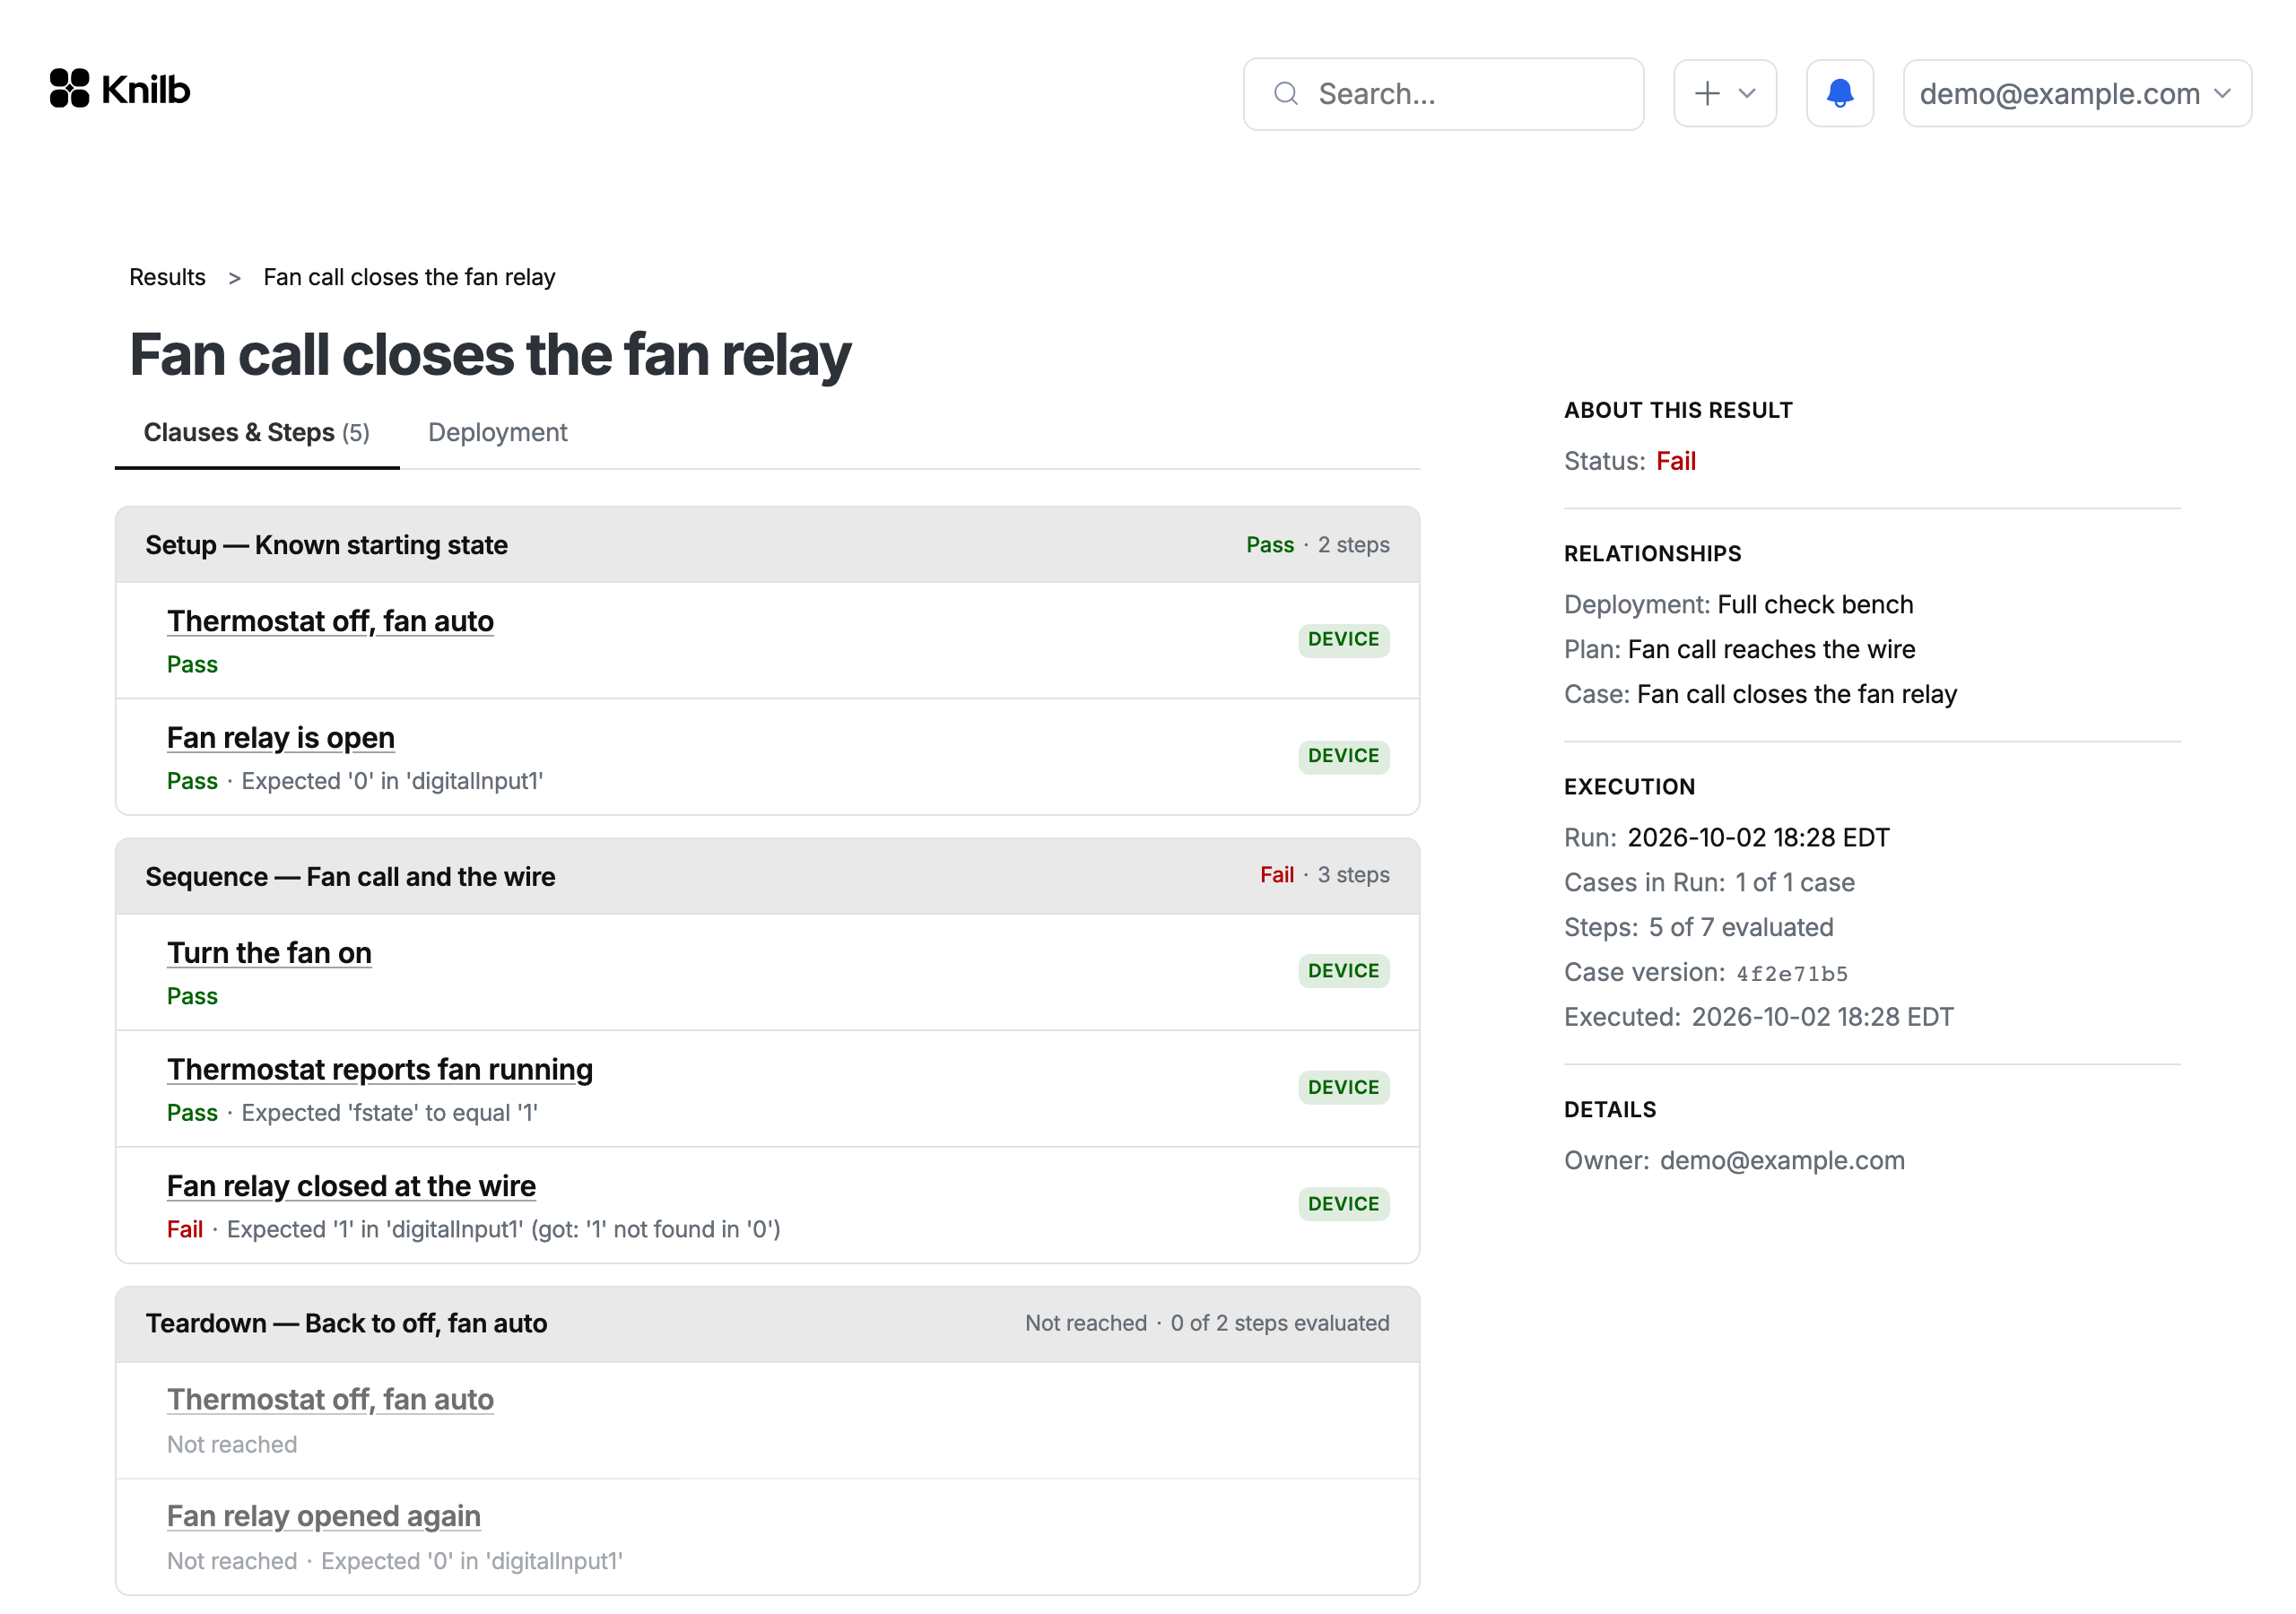Open Thermostat reports fan running step

[379, 1070]
